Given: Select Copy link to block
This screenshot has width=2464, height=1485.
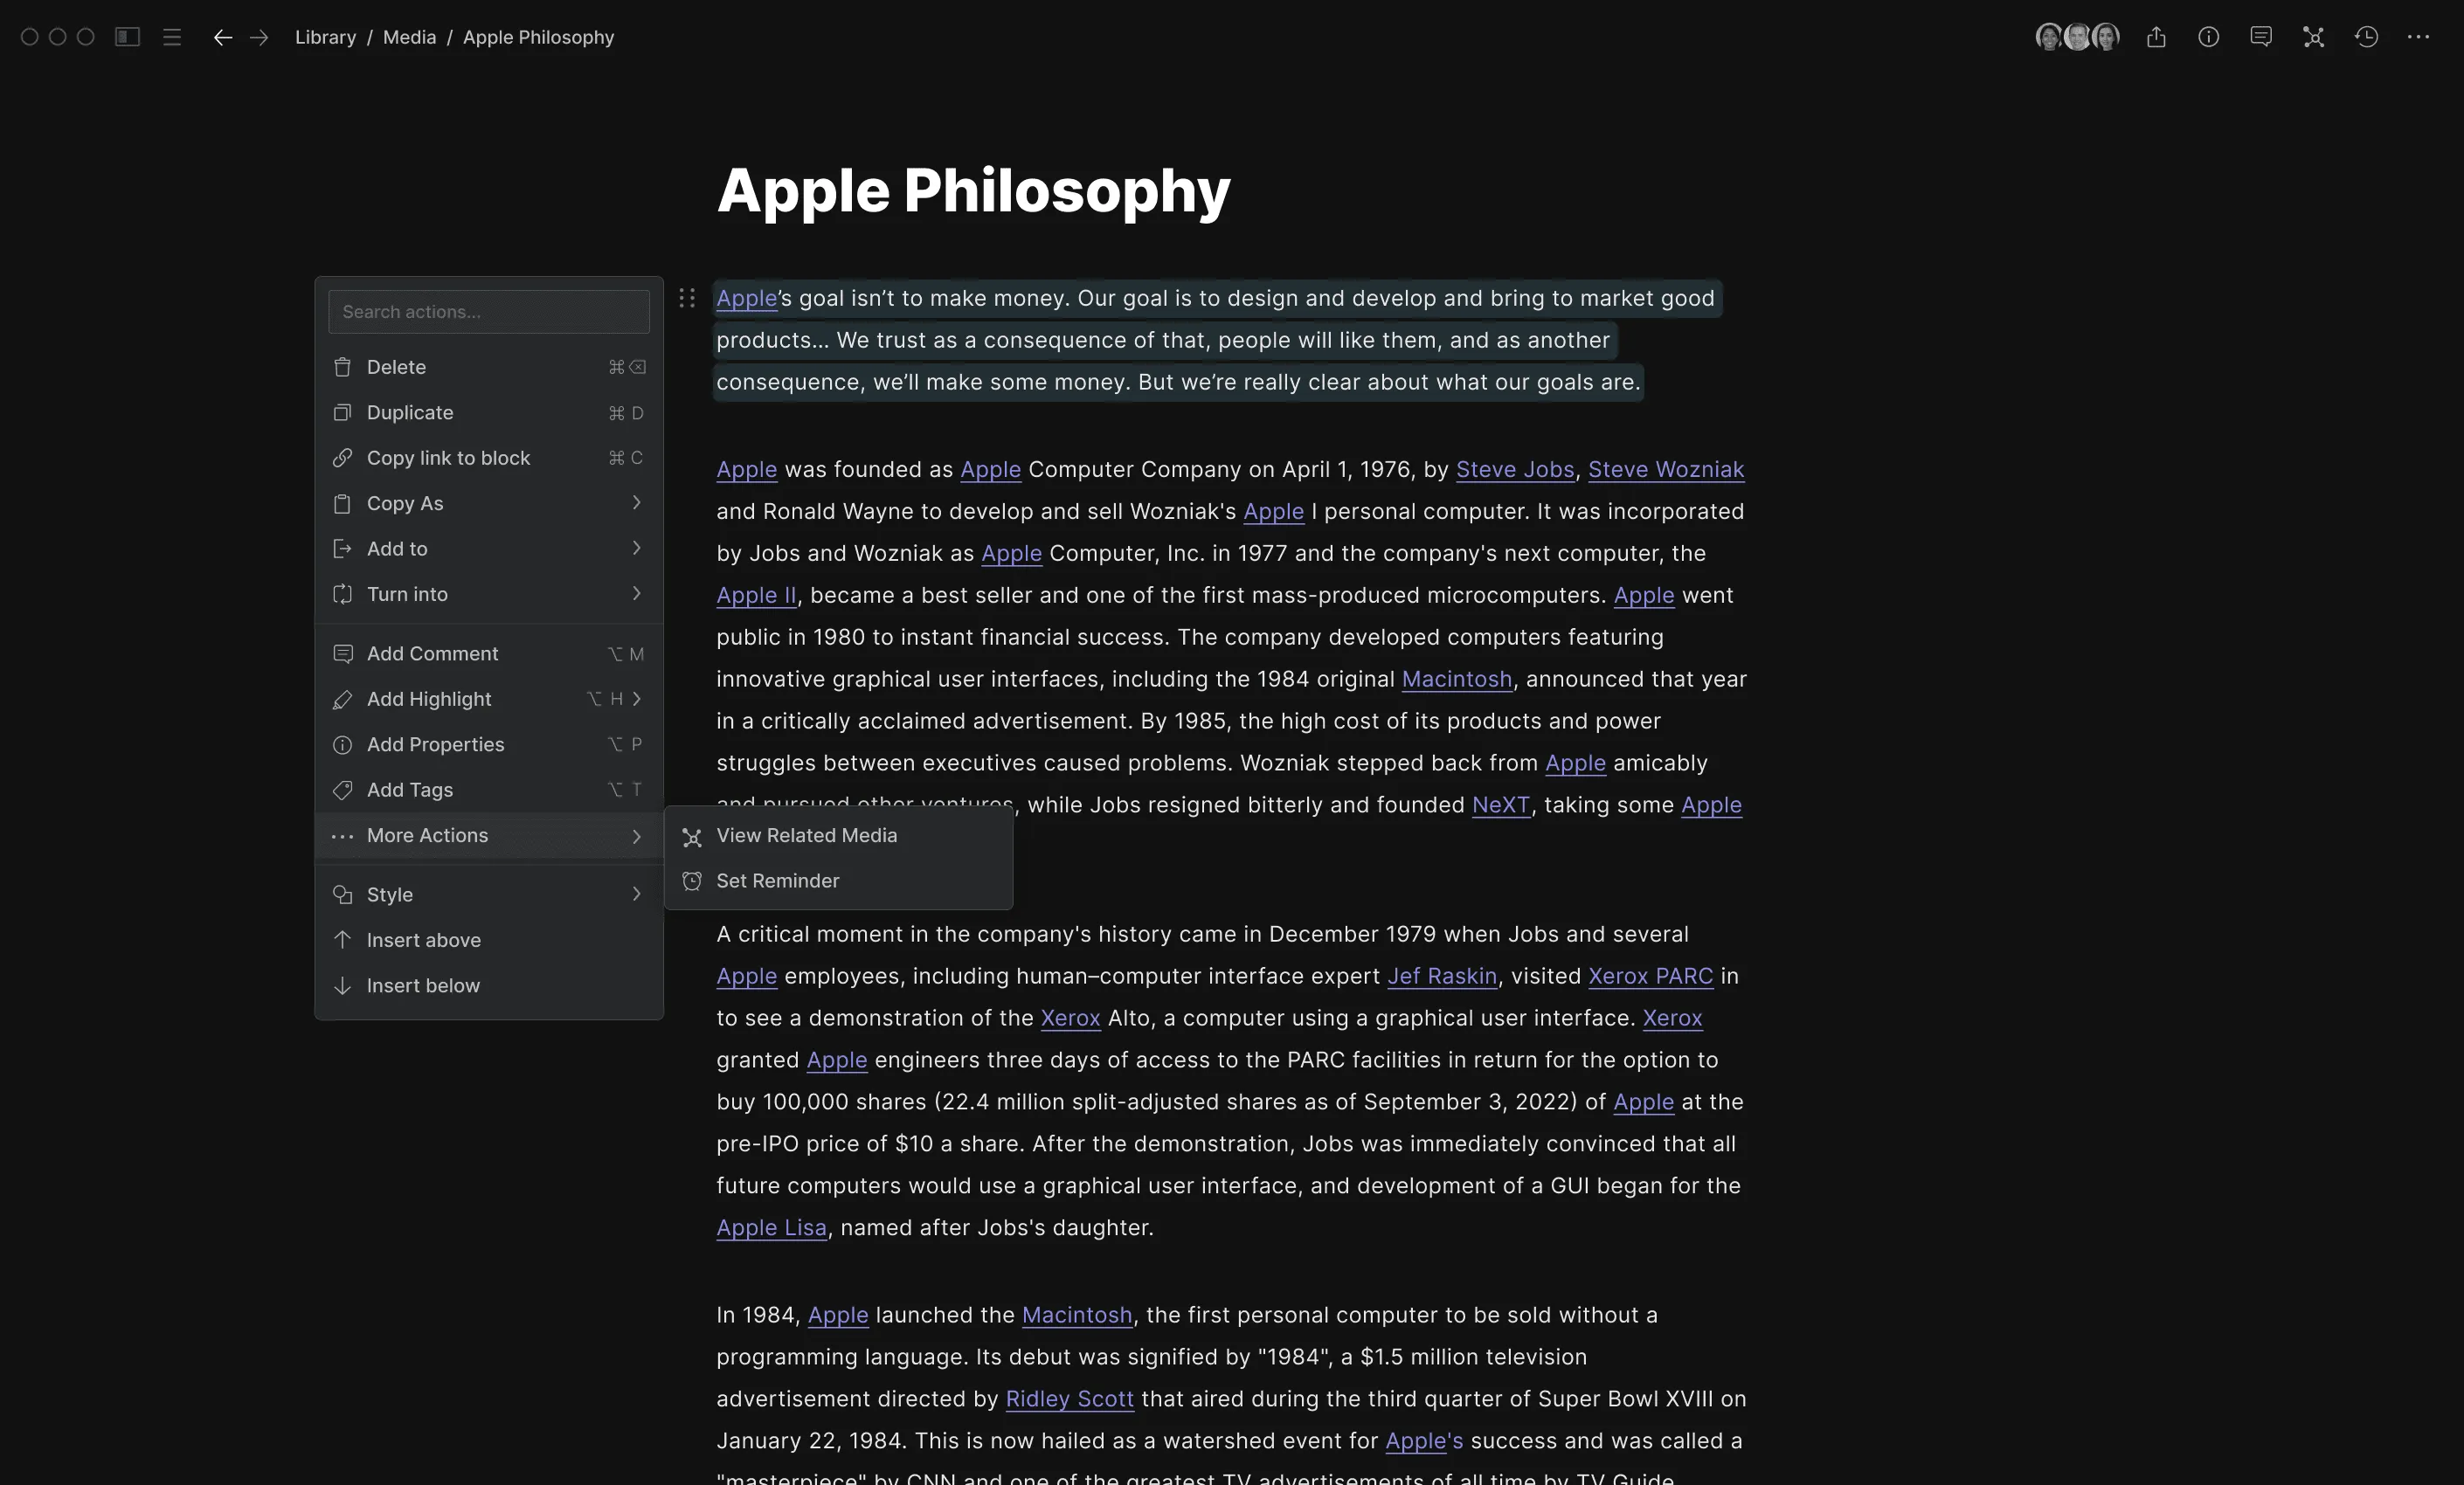Looking at the screenshot, I should click(489, 458).
